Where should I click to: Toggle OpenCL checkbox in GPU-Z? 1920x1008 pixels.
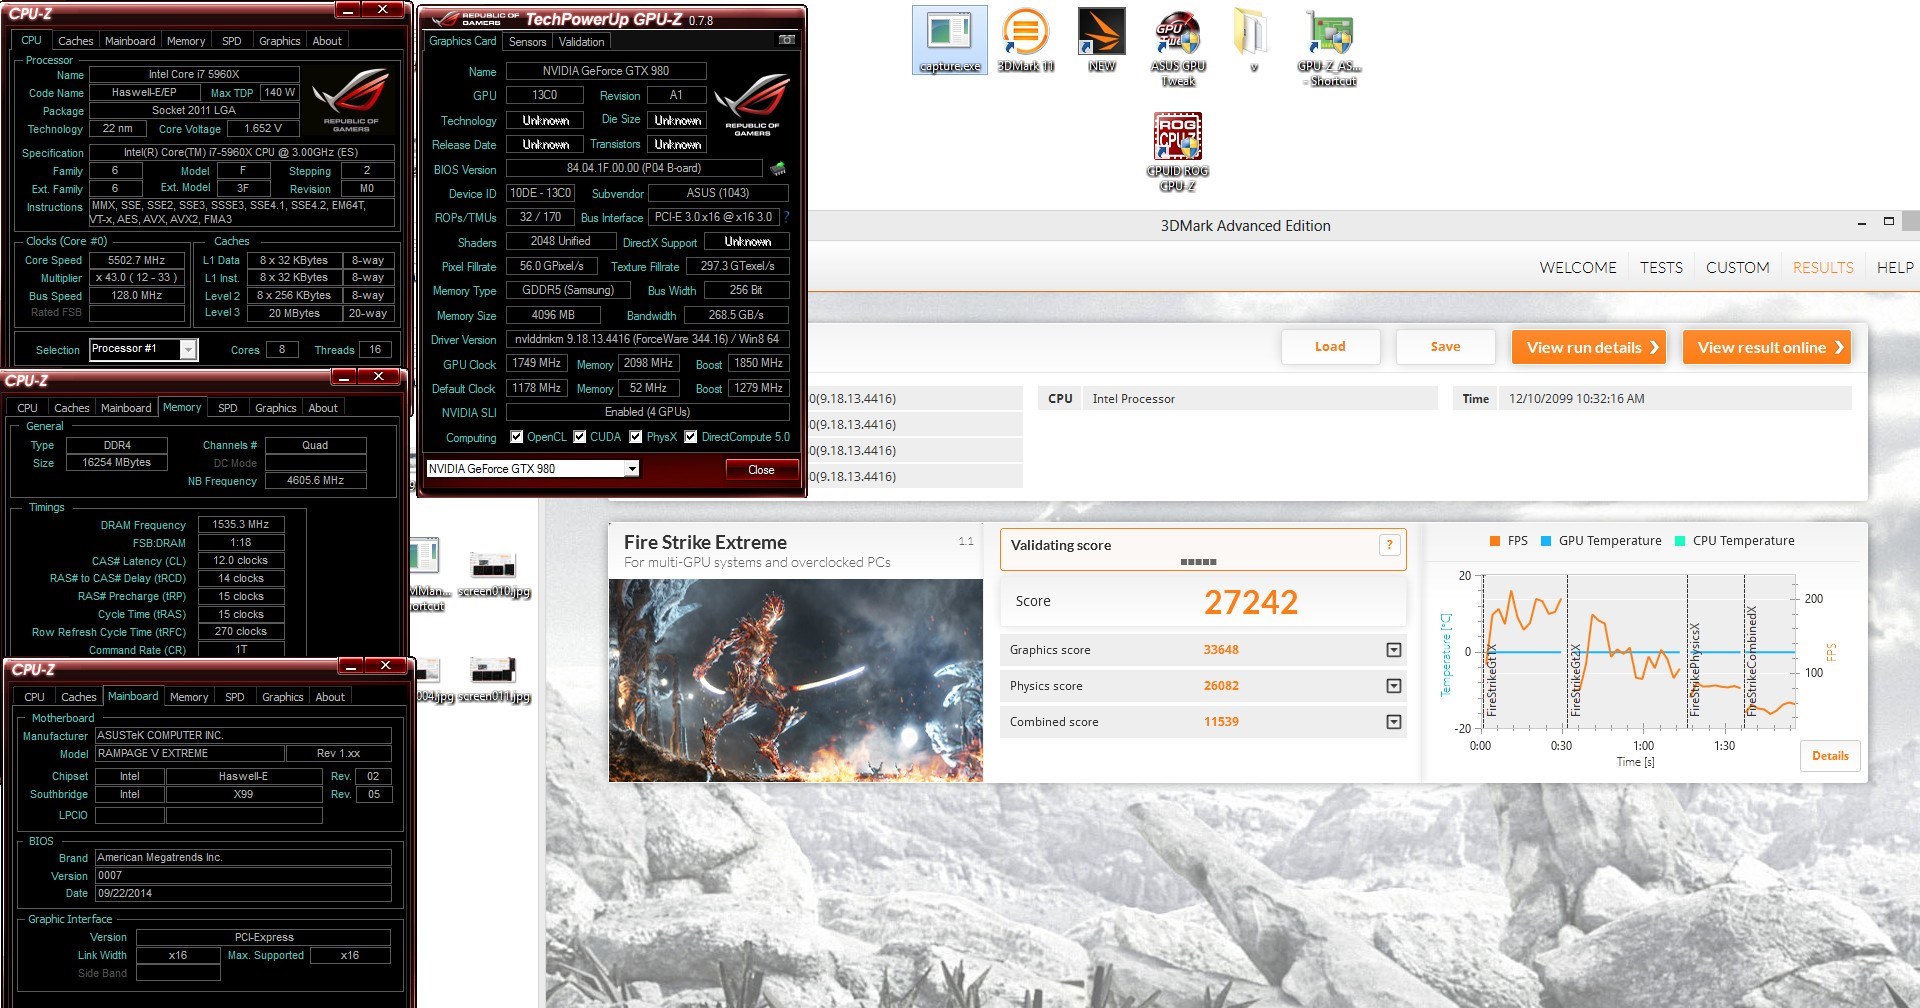(x=517, y=437)
